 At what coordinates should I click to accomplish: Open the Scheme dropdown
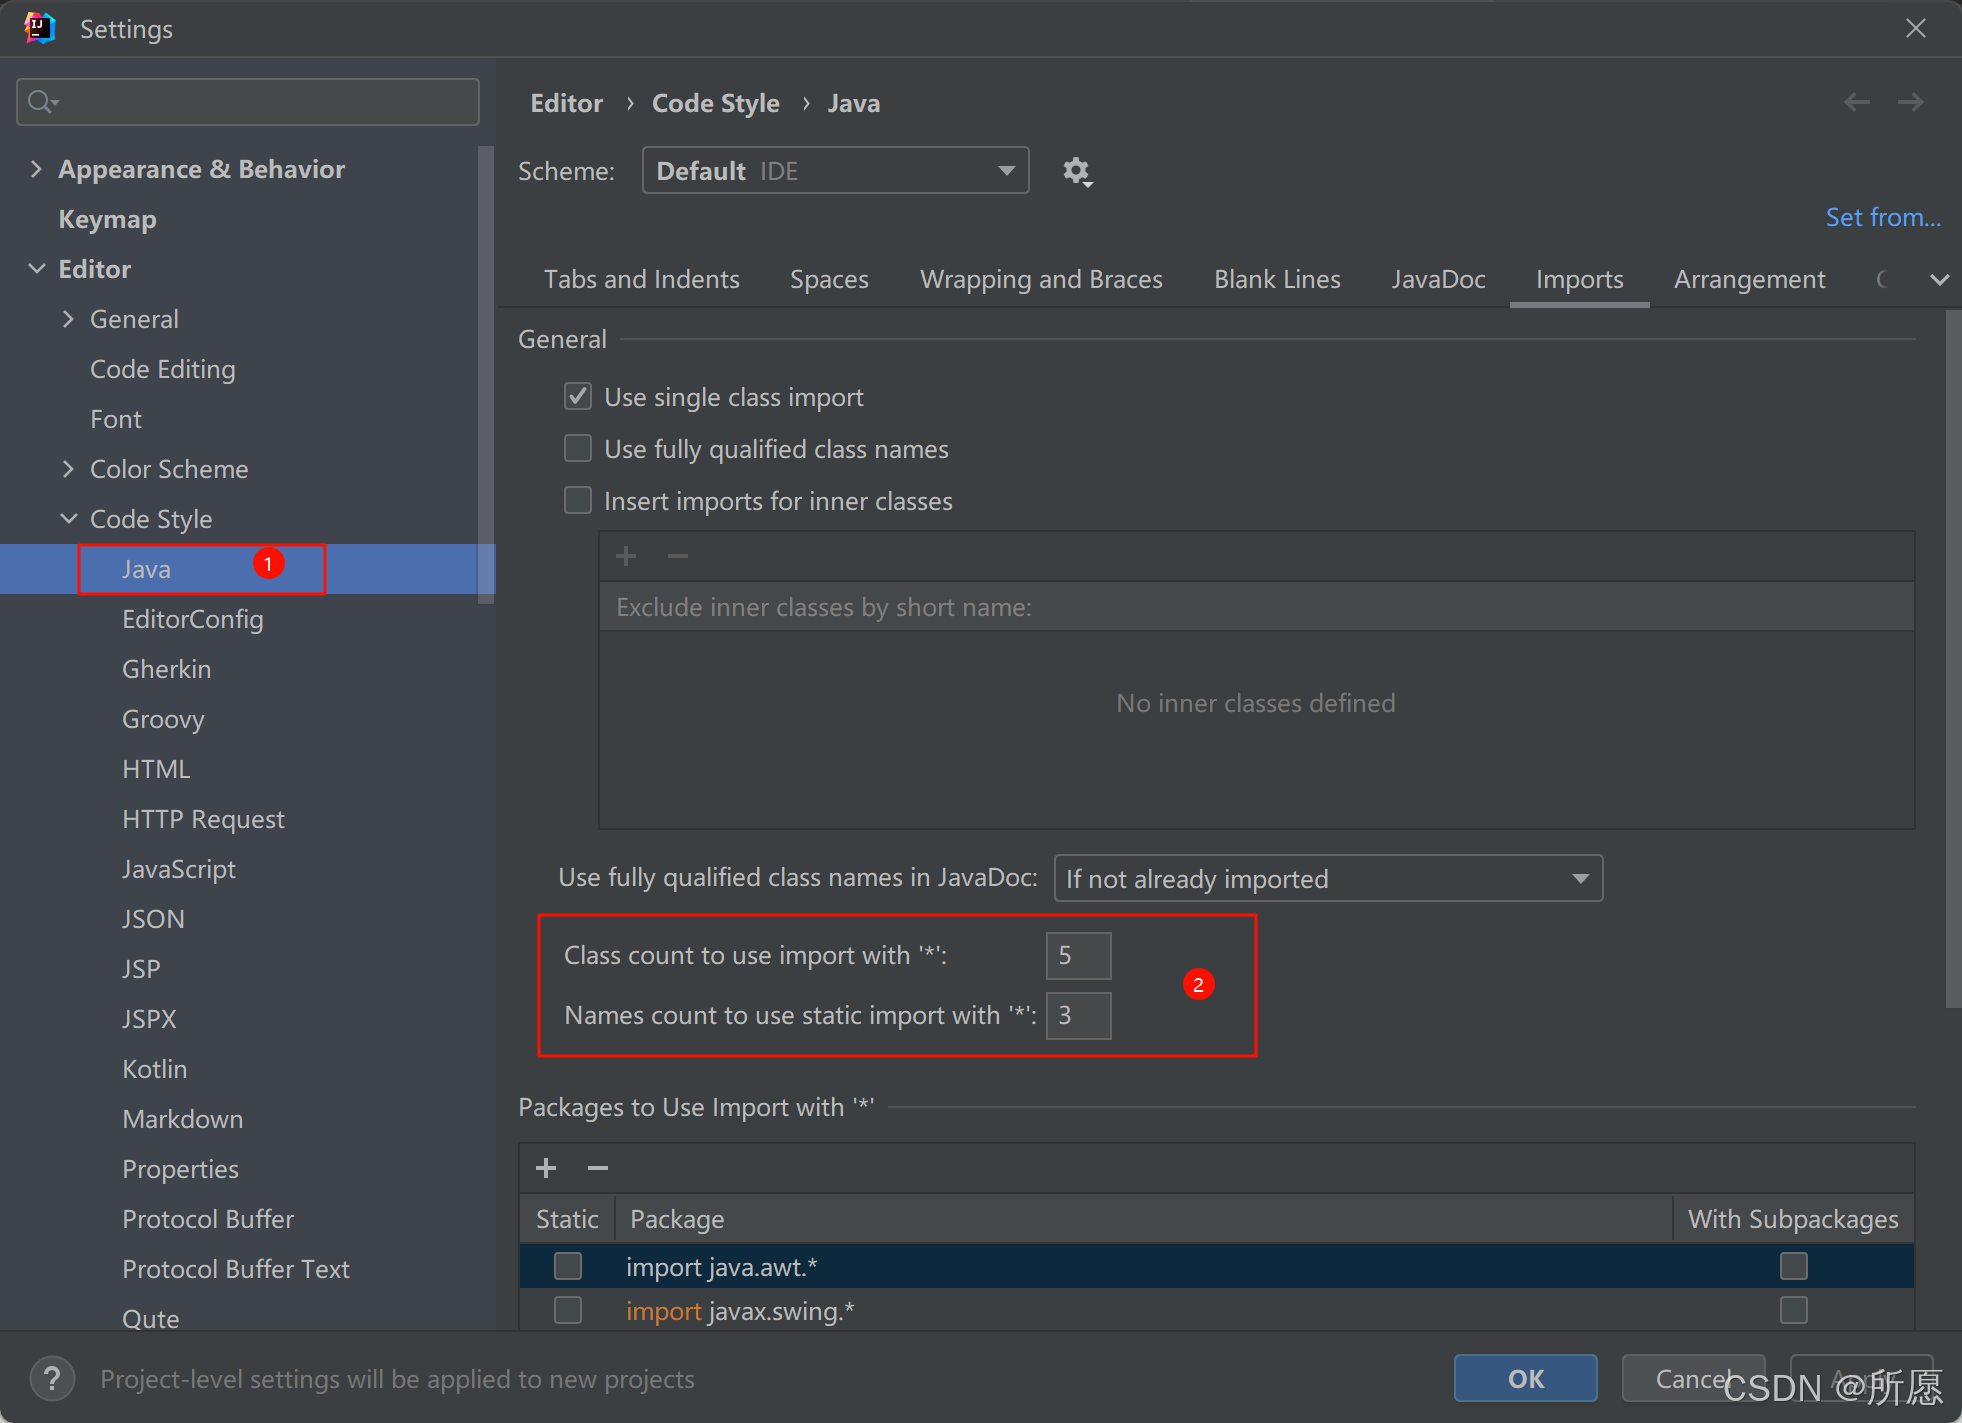835,171
